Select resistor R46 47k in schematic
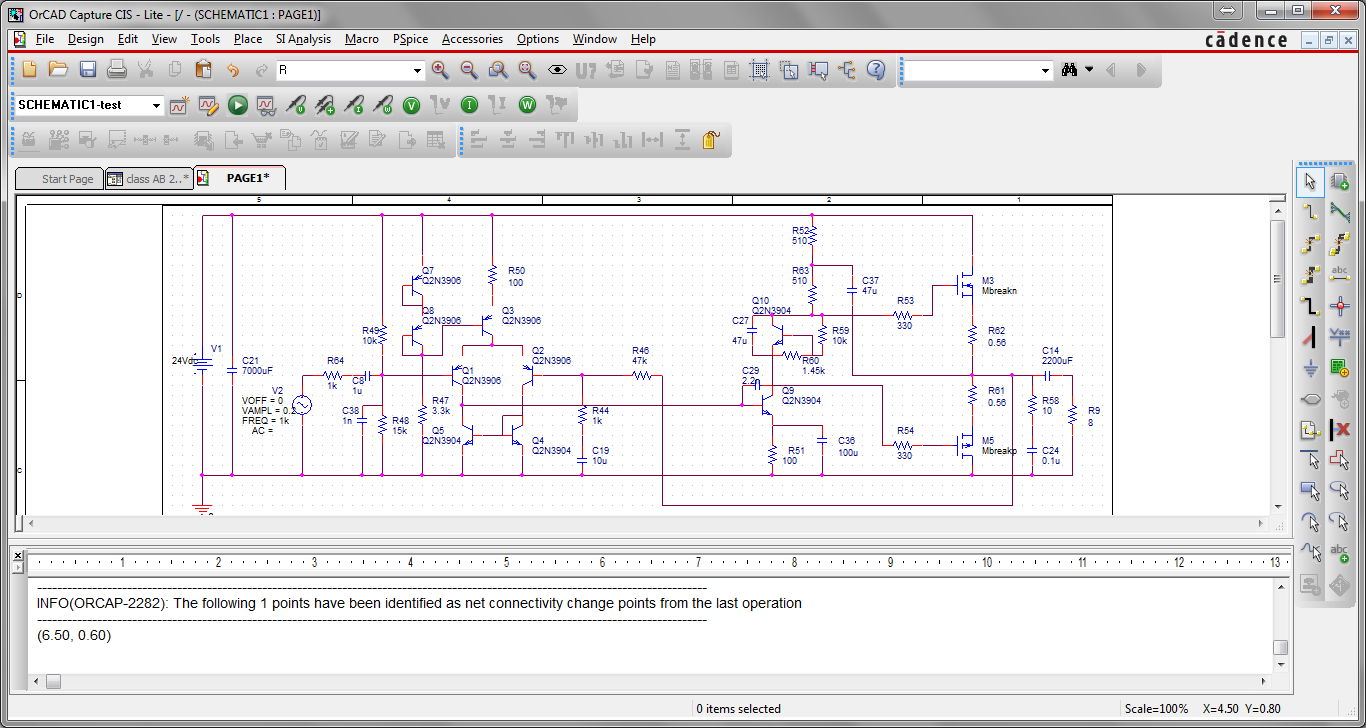The height and width of the screenshot is (728, 1366). pyautogui.click(x=641, y=376)
